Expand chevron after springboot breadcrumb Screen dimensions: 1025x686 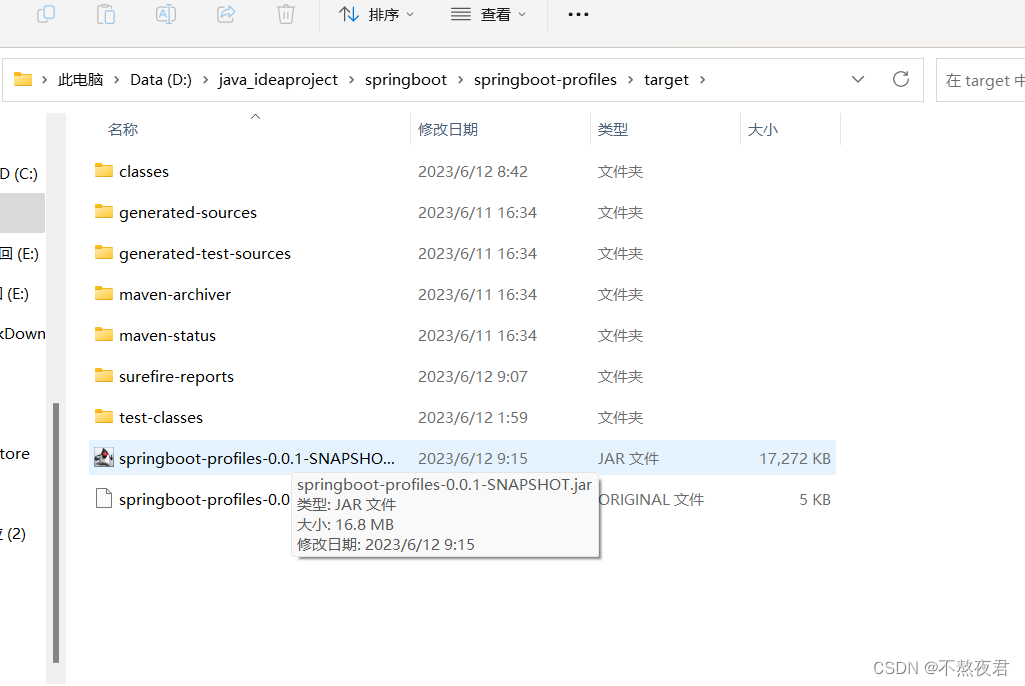coord(460,80)
